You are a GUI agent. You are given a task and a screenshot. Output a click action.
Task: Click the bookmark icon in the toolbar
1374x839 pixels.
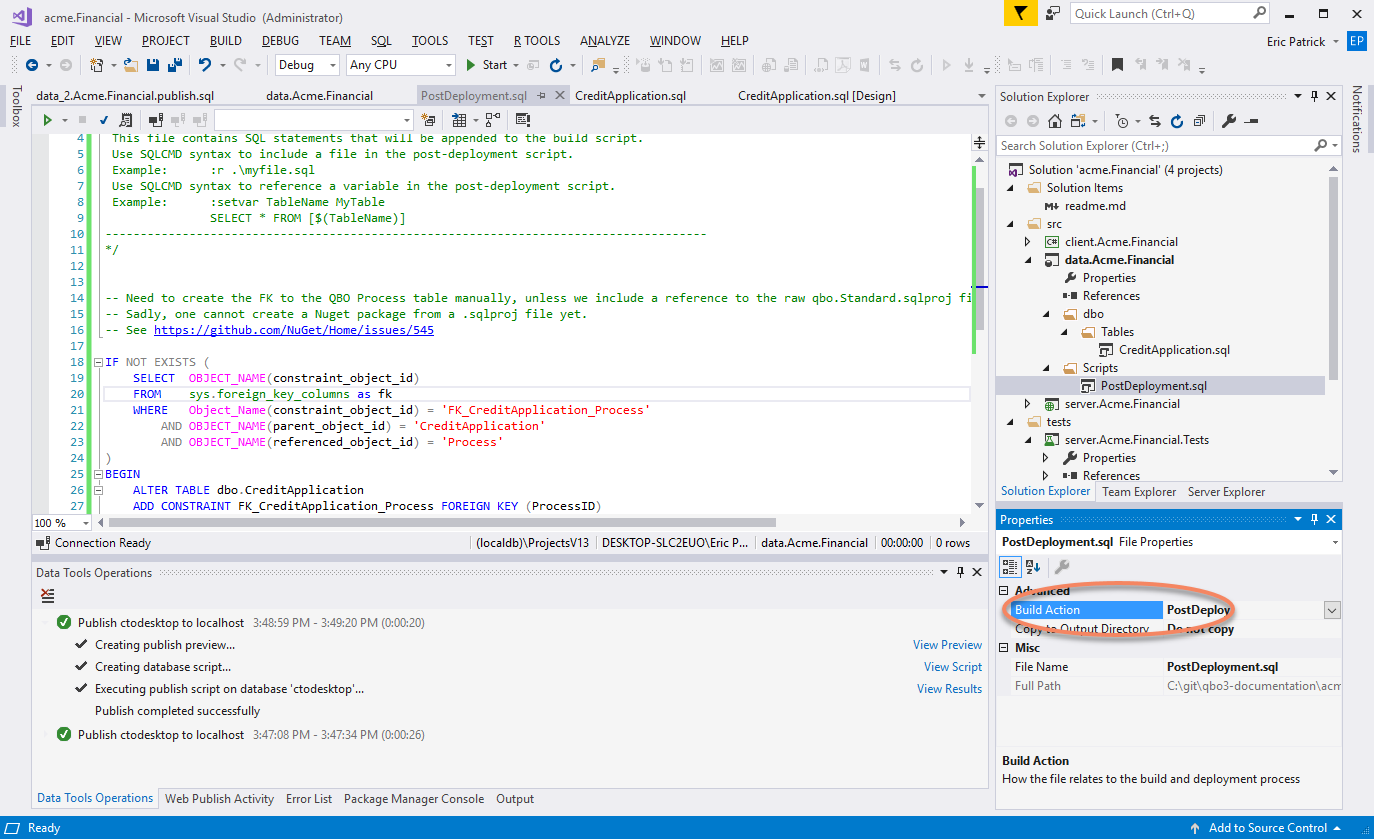[1117, 65]
